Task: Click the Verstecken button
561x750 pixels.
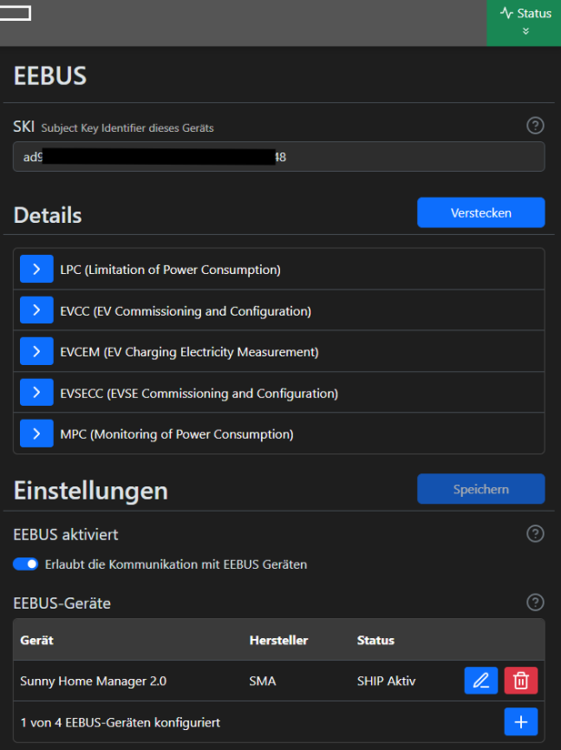Action: click(481, 212)
